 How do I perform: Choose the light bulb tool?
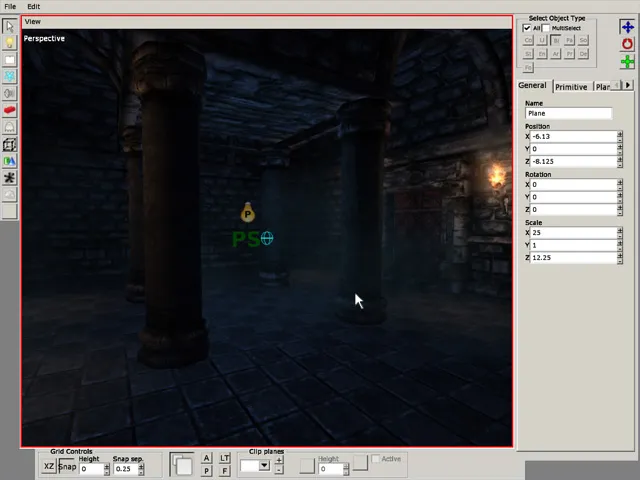pyautogui.click(x=10, y=43)
